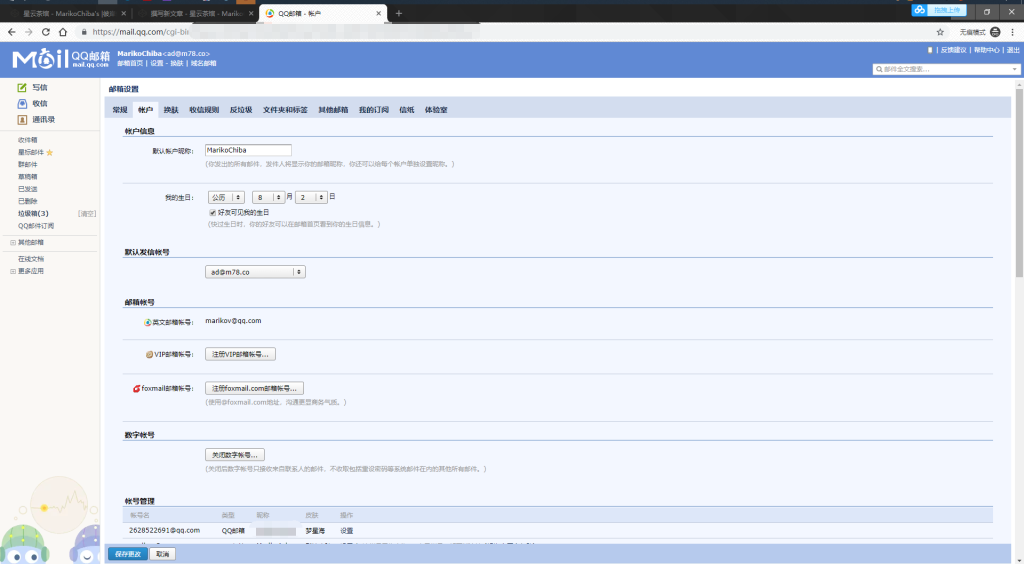Switch to the 收信规则 settings tab

(204, 110)
